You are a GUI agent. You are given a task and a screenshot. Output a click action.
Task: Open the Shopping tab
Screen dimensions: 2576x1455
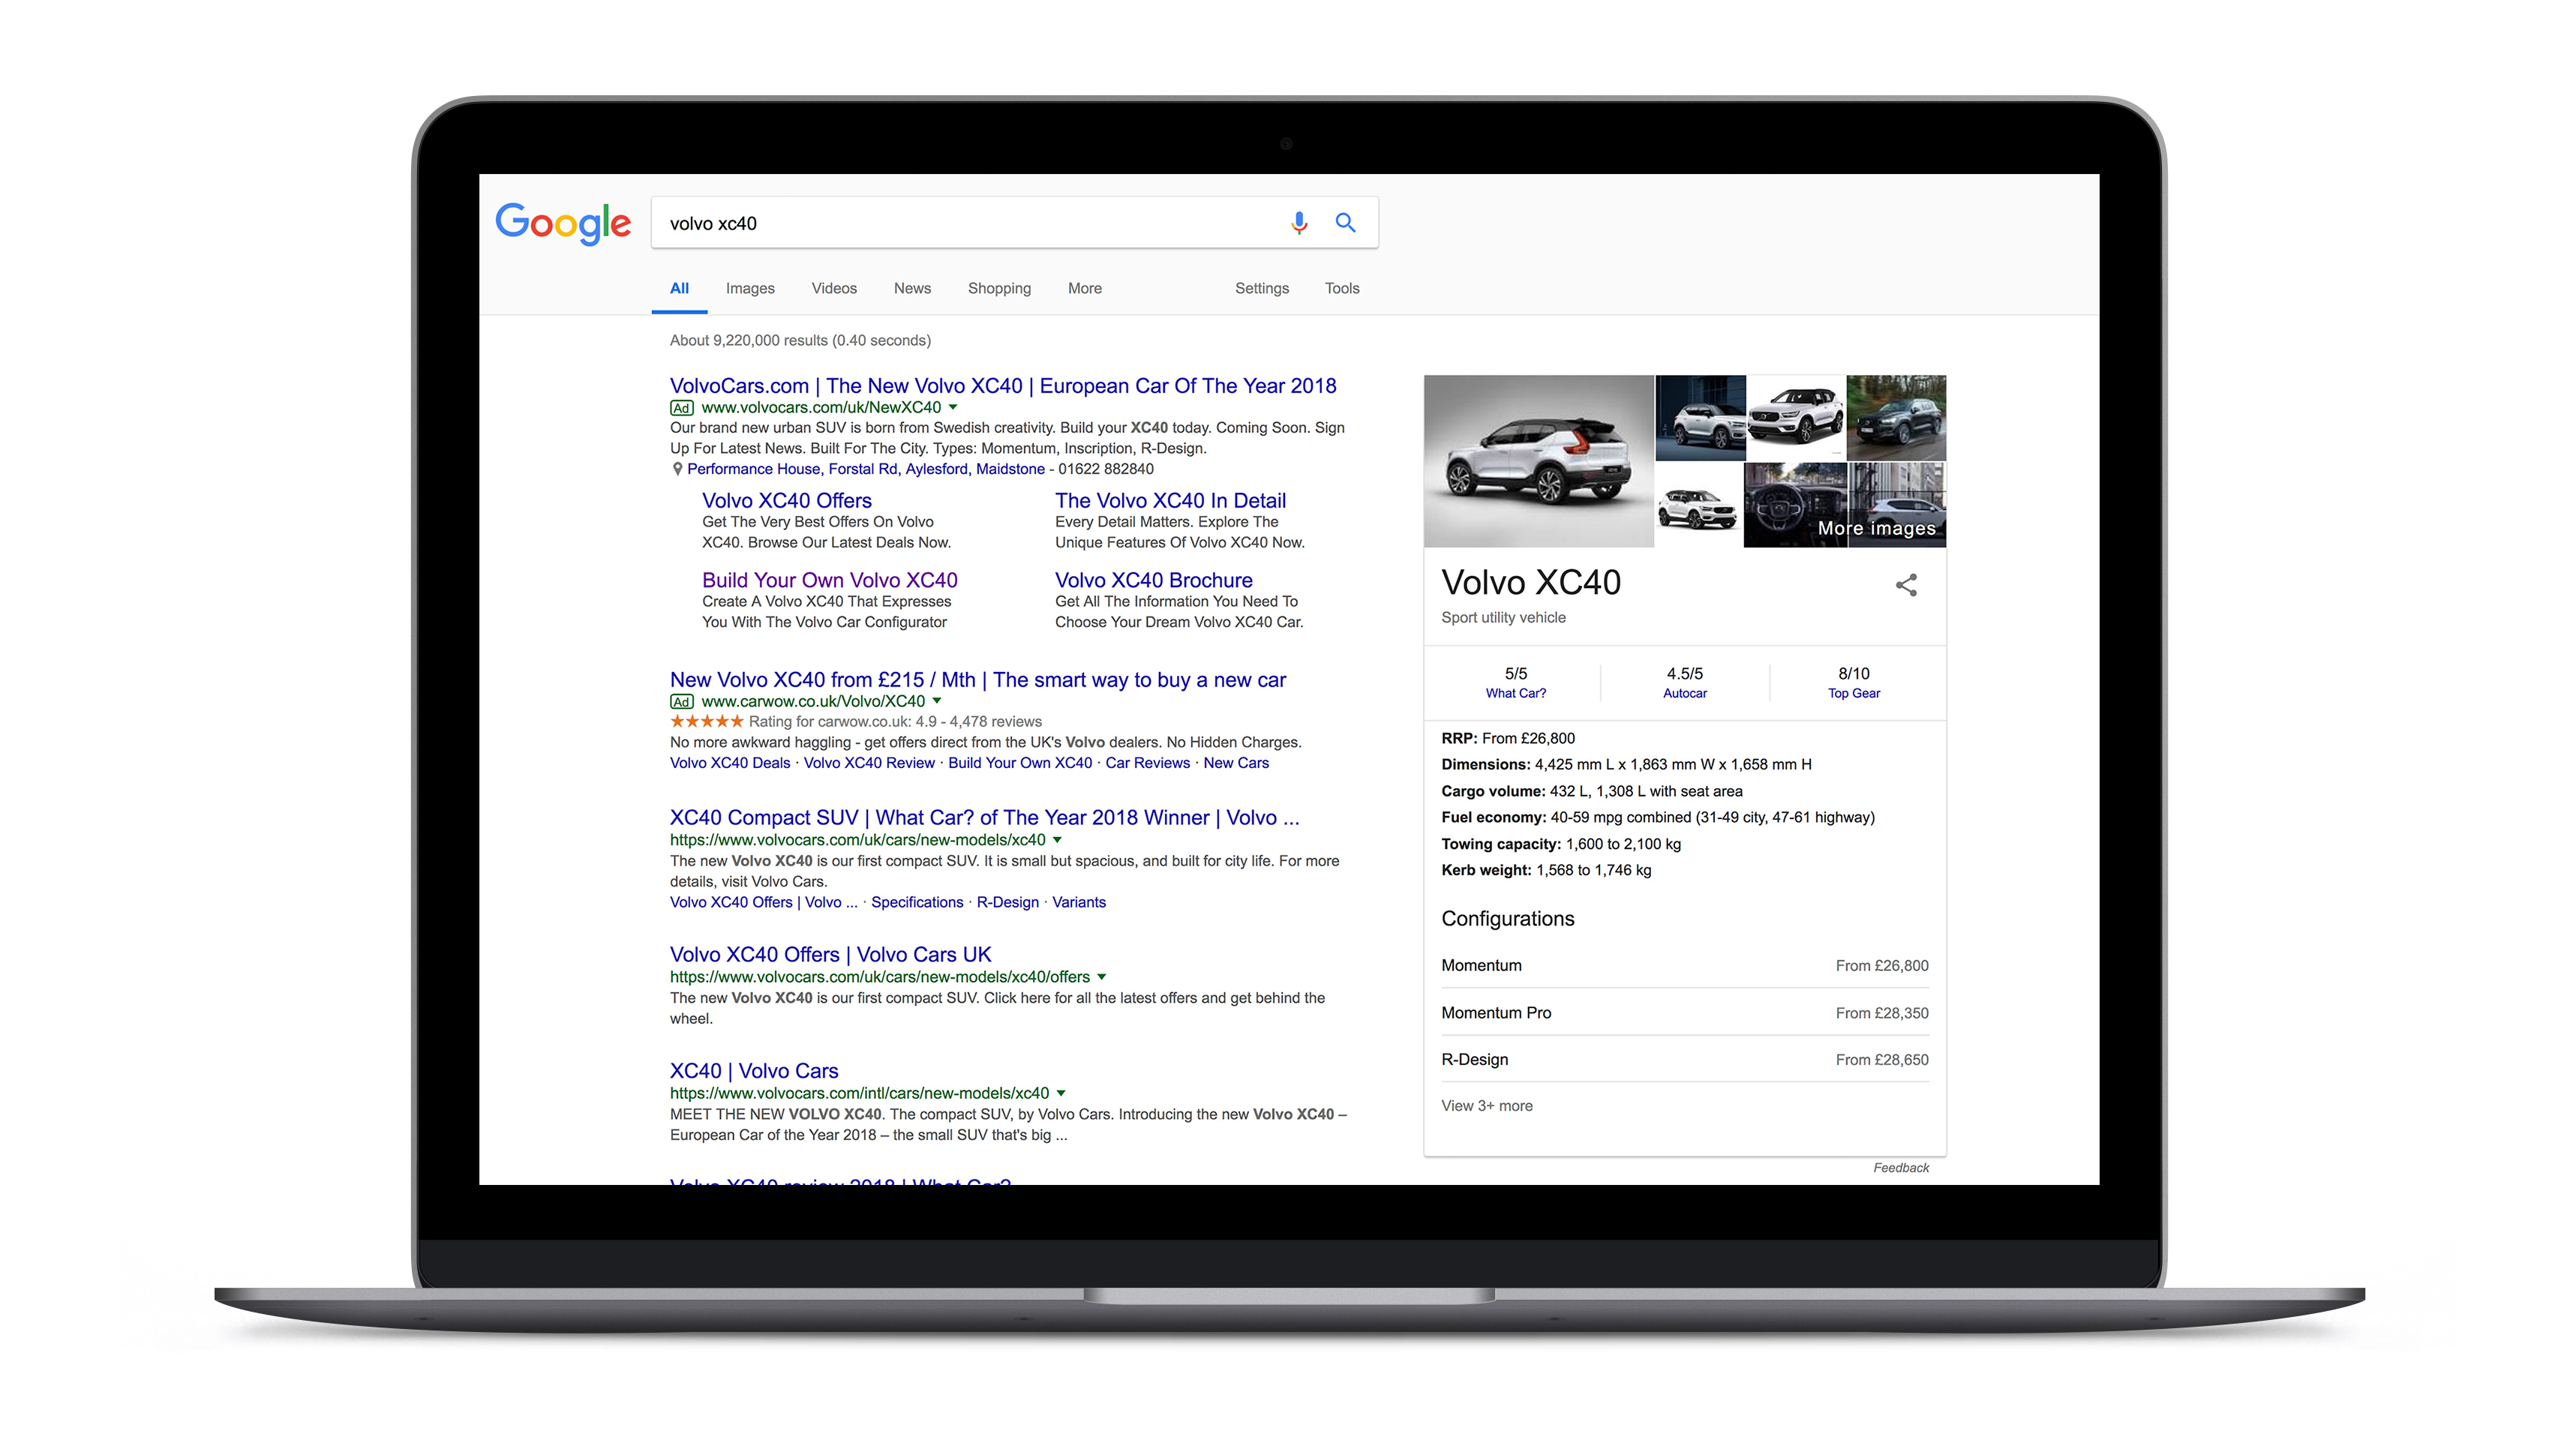[x=999, y=288]
